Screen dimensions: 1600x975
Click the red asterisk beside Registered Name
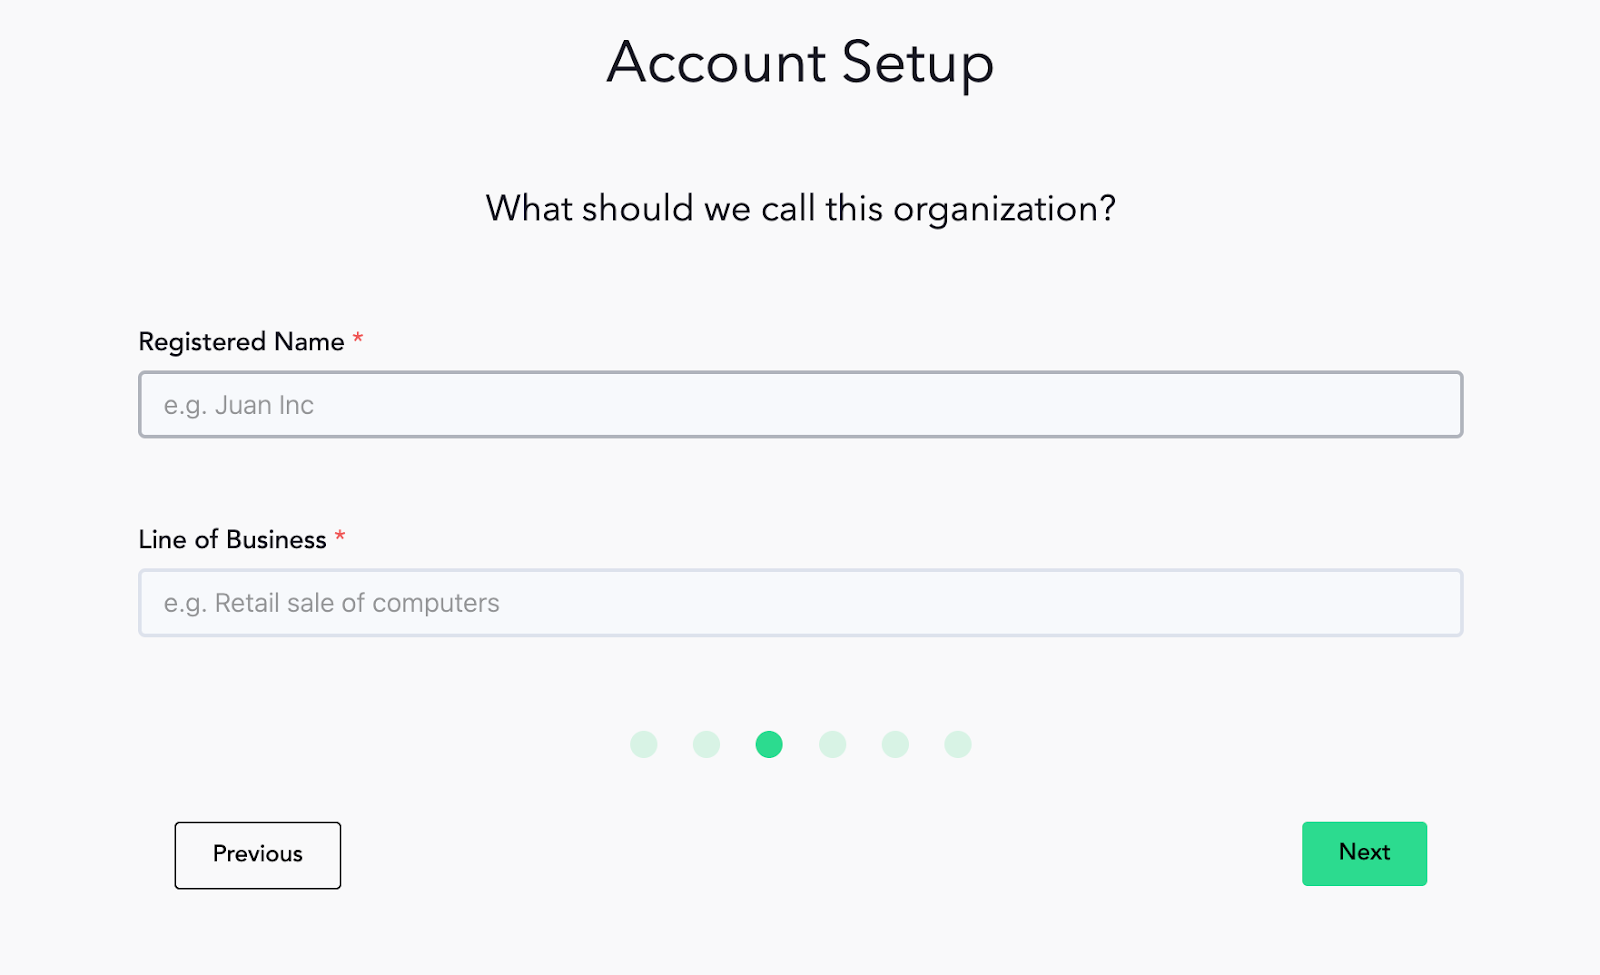tap(358, 339)
